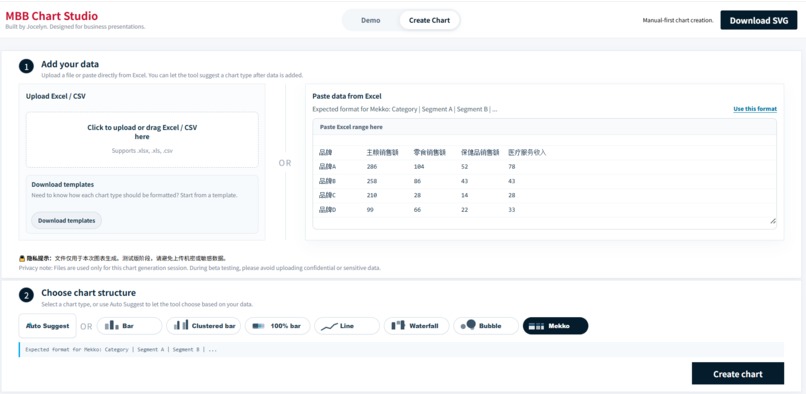Click the value 258 in the pasted data

(x=372, y=181)
